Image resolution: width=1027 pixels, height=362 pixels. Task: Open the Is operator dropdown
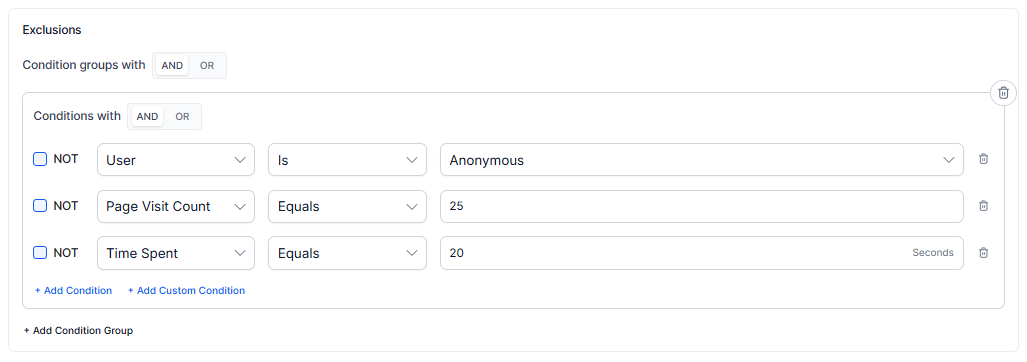pos(347,160)
